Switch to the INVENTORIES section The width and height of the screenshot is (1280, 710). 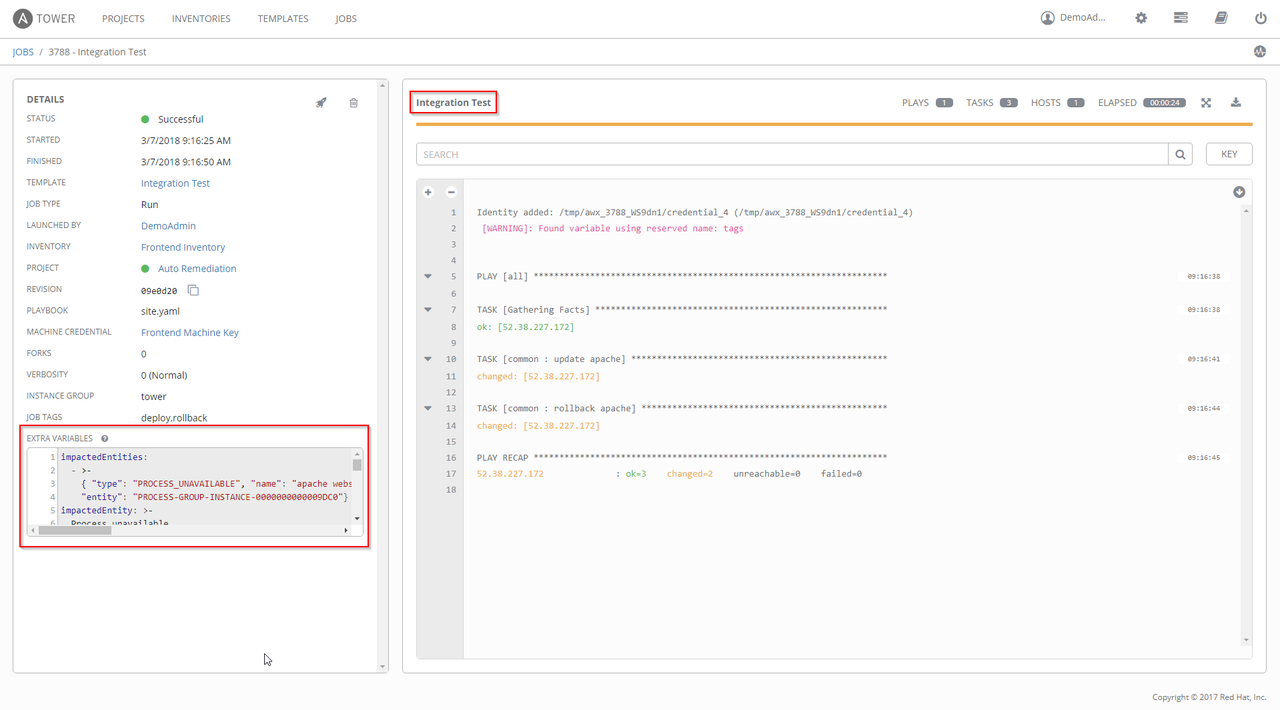[201, 18]
